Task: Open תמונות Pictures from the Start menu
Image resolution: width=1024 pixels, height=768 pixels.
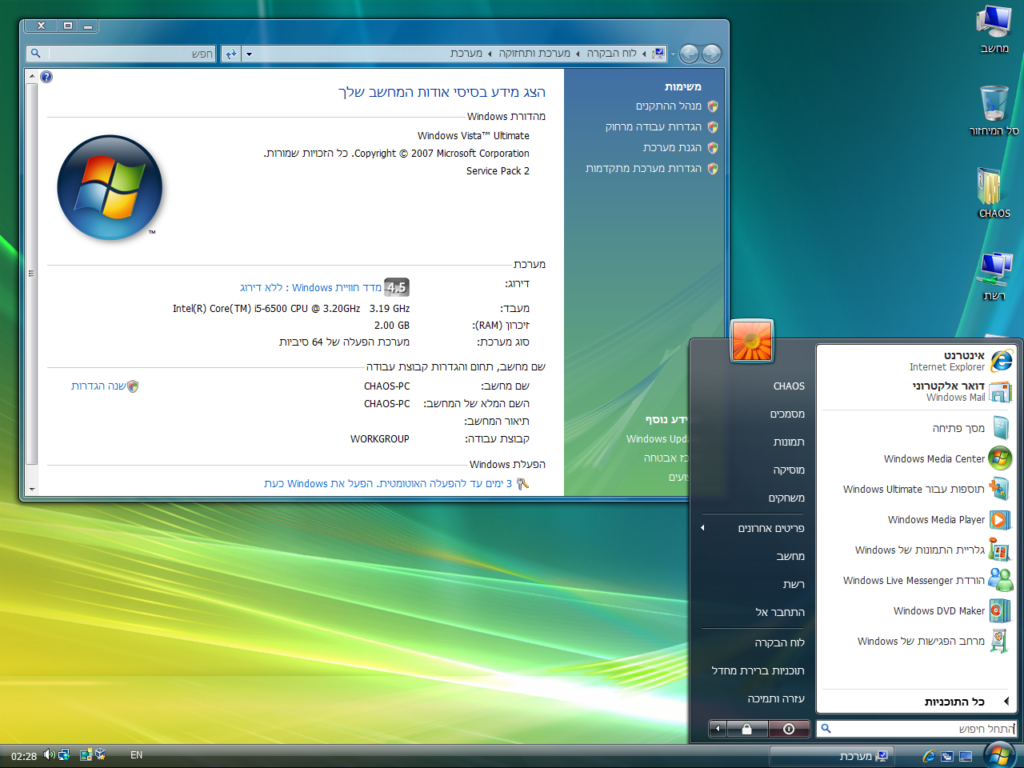Action: (x=754, y=442)
